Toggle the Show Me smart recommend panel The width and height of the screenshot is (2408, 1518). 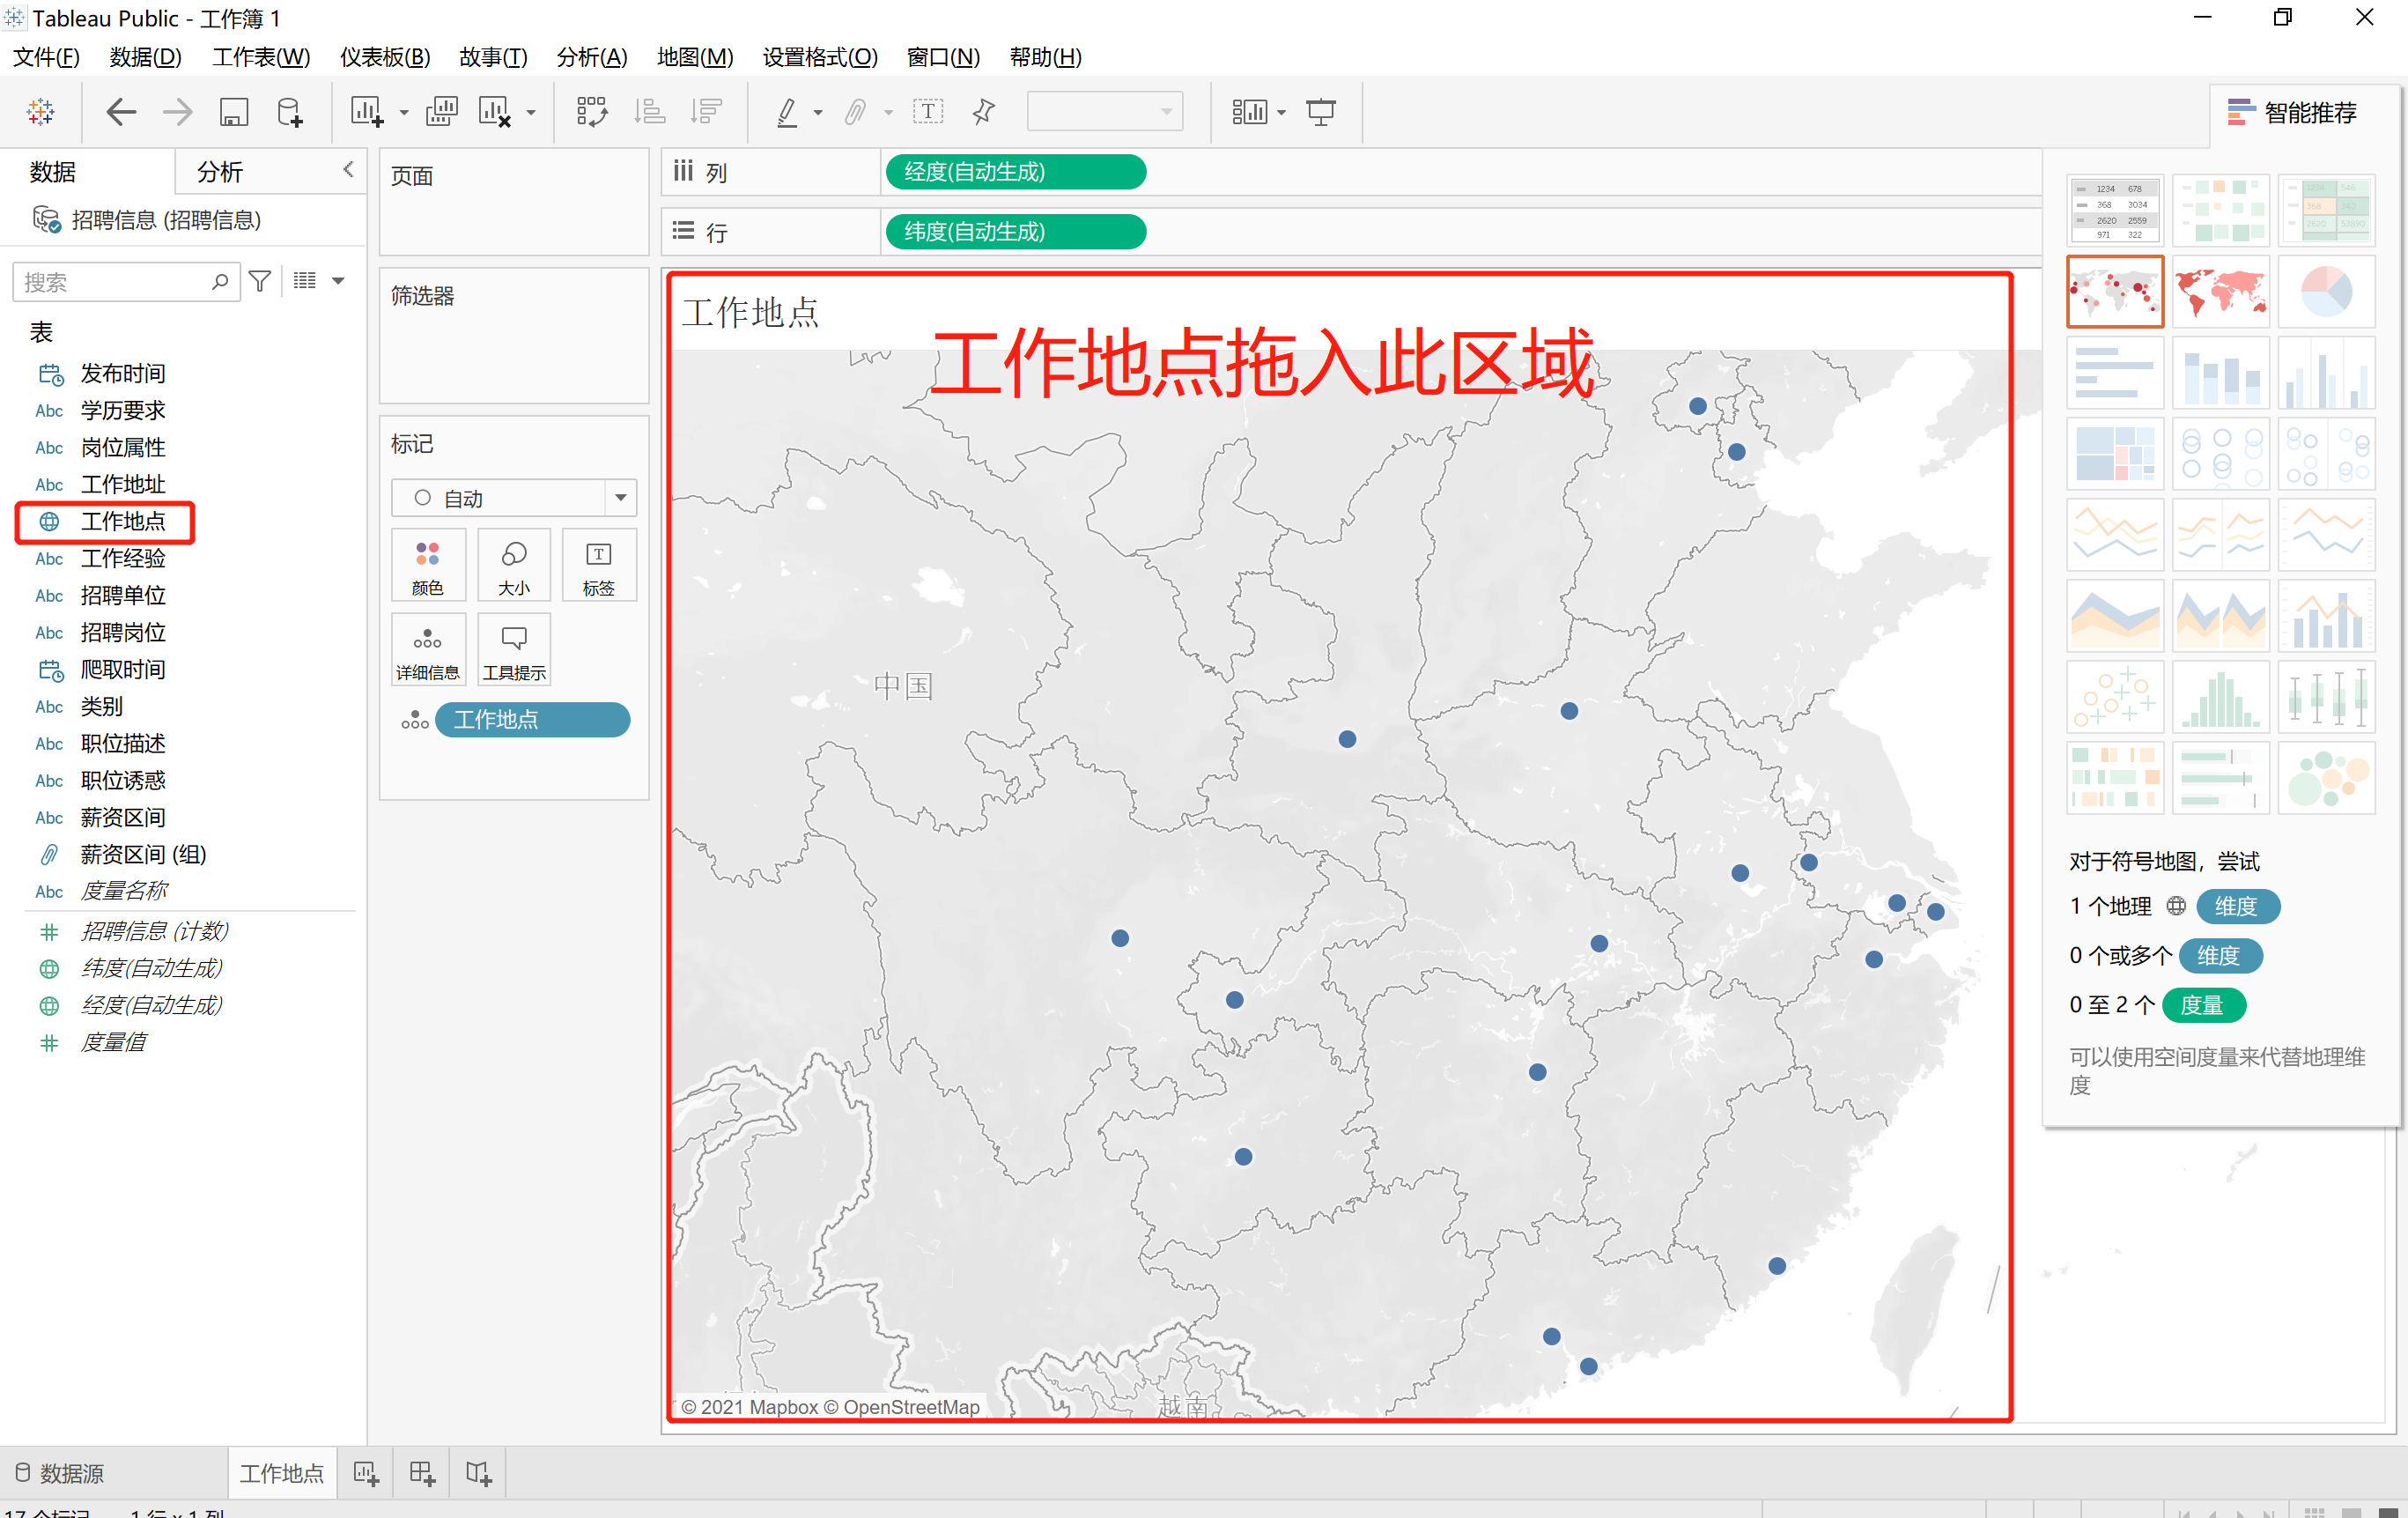2293,112
